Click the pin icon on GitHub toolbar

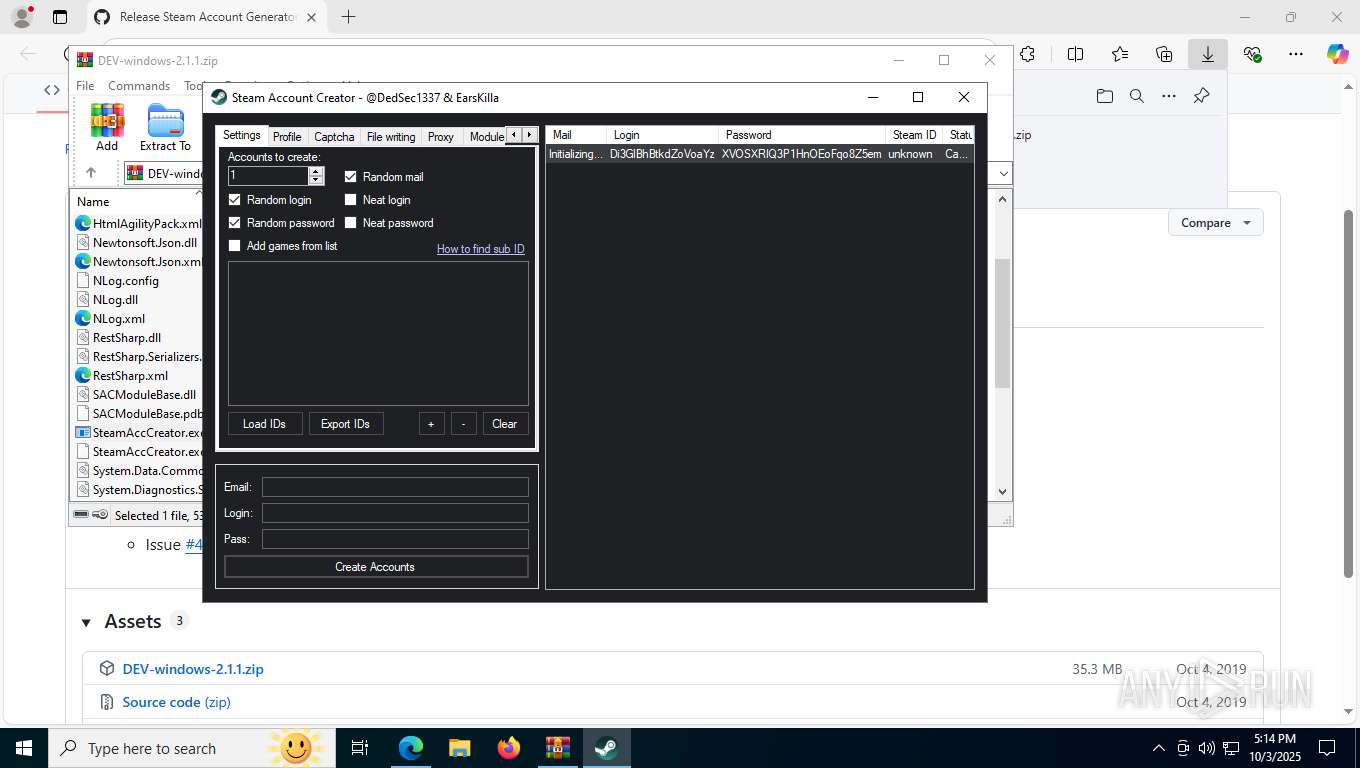click(x=1202, y=96)
